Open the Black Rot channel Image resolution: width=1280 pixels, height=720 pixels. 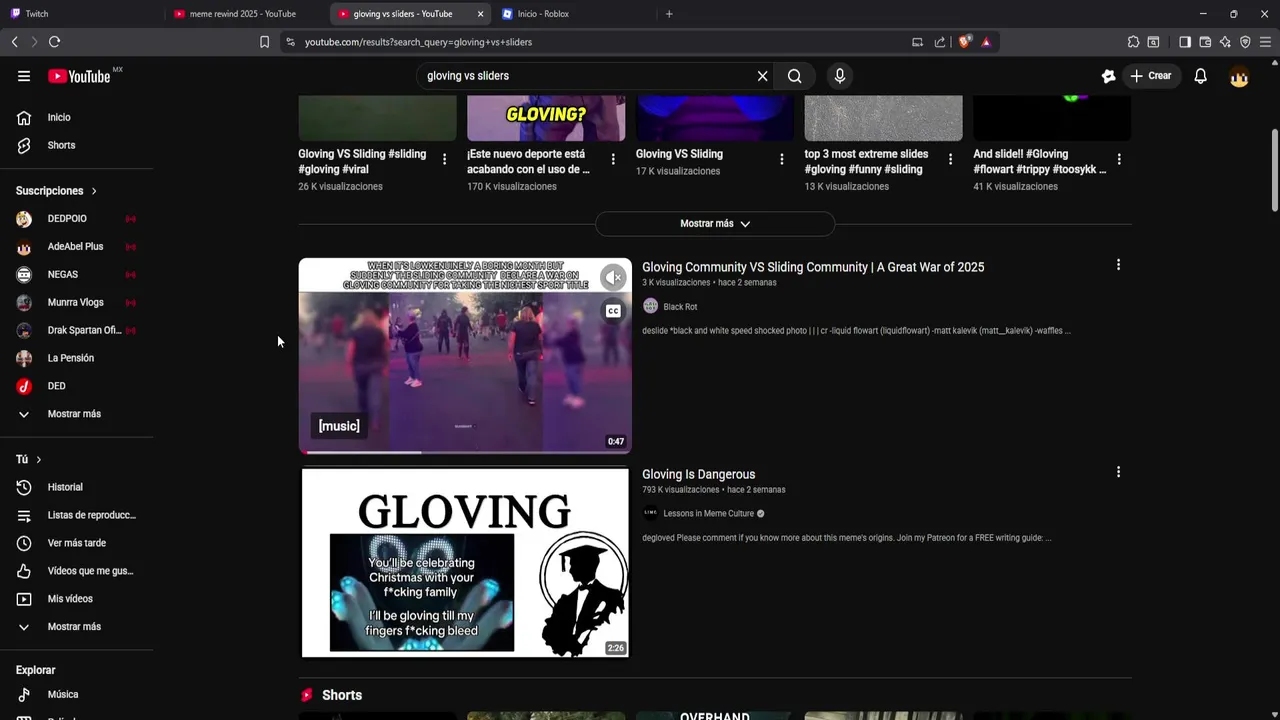[680, 307]
